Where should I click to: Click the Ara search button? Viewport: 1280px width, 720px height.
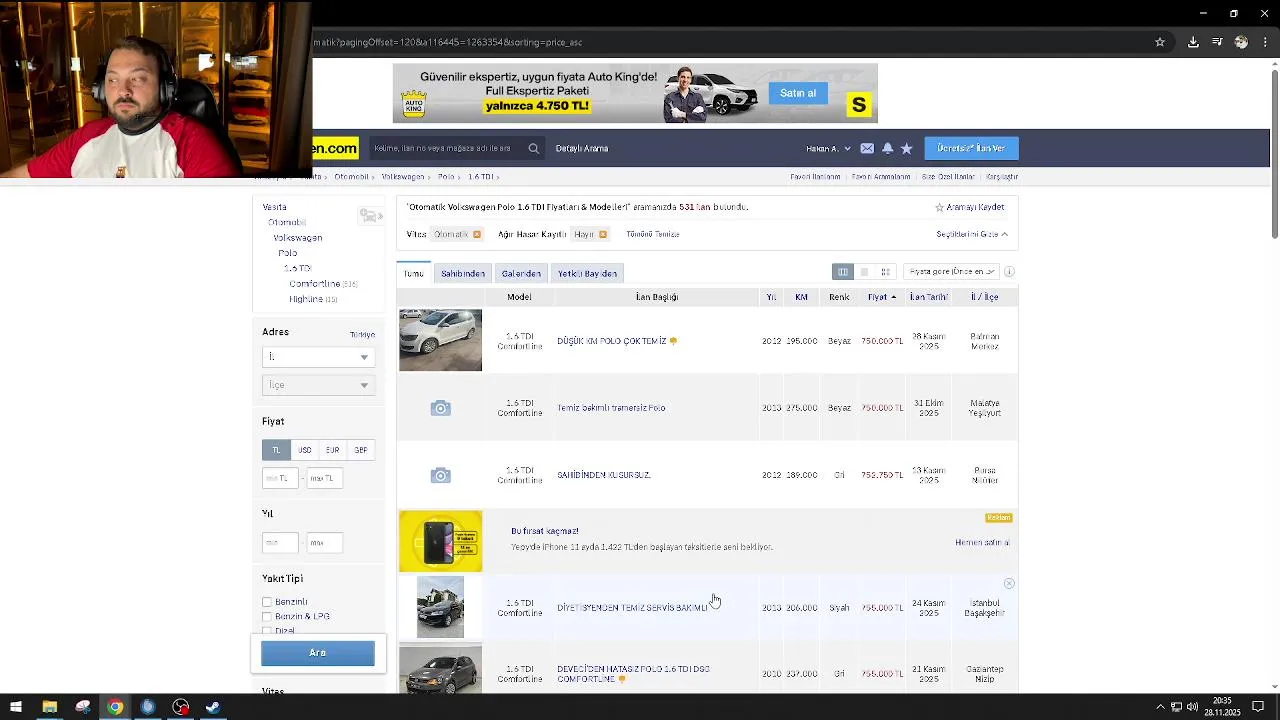point(318,653)
